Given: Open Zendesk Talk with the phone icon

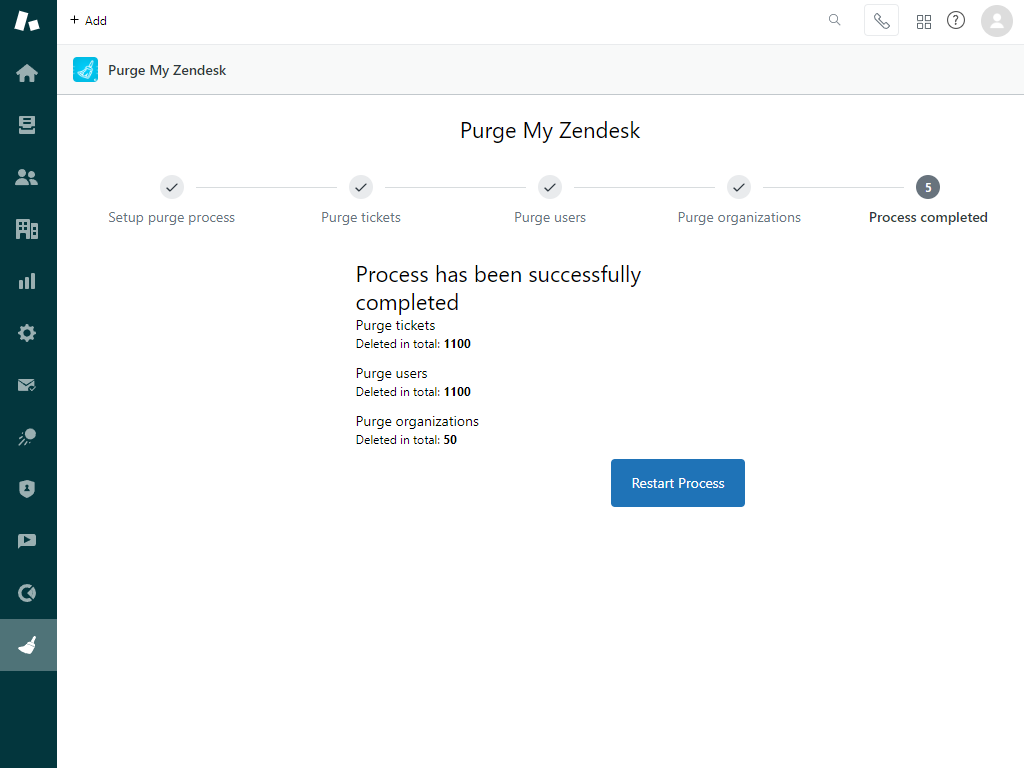Looking at the screenshot, I should 881,20.
